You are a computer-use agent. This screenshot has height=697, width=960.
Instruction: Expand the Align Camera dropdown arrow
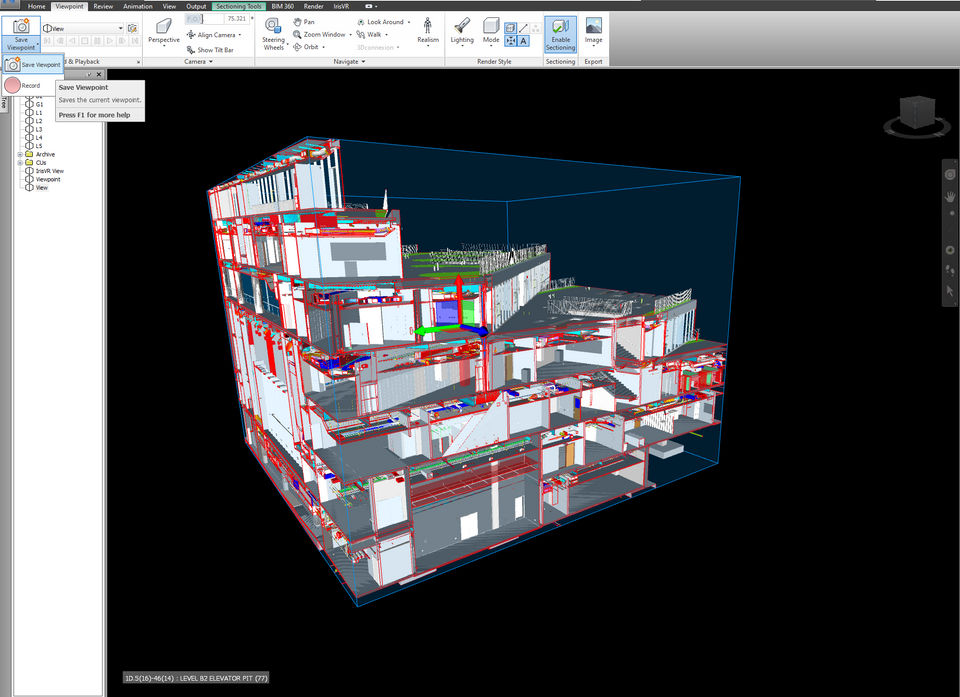(x=239, y=35)
